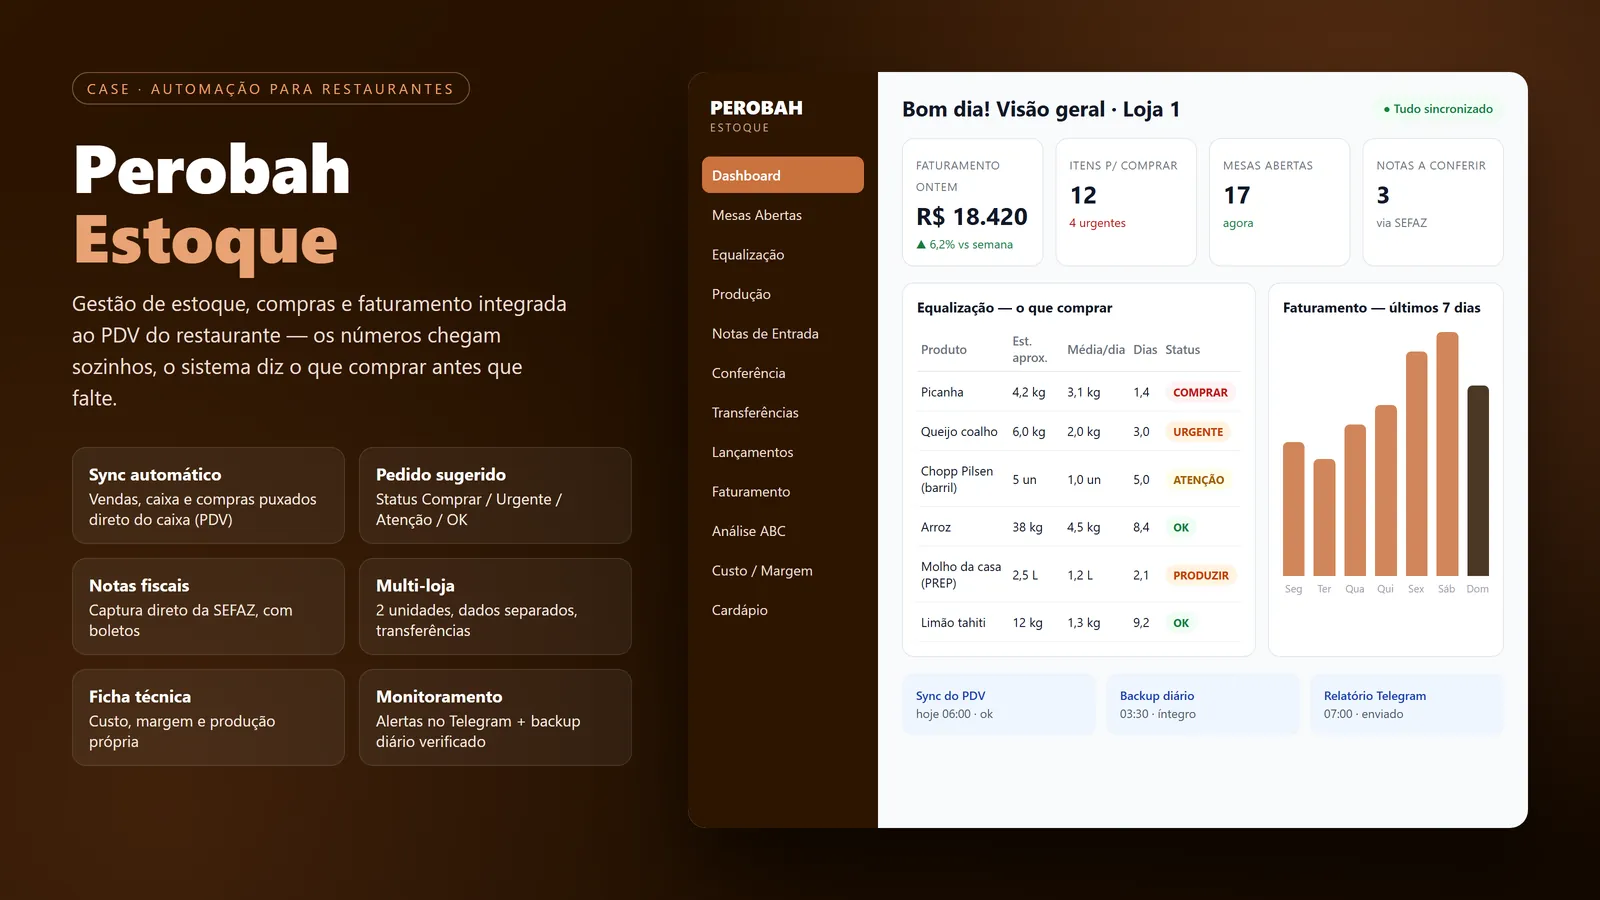
Task: Click the Mesas Abertas 17 card
Action: point(1280,202)
